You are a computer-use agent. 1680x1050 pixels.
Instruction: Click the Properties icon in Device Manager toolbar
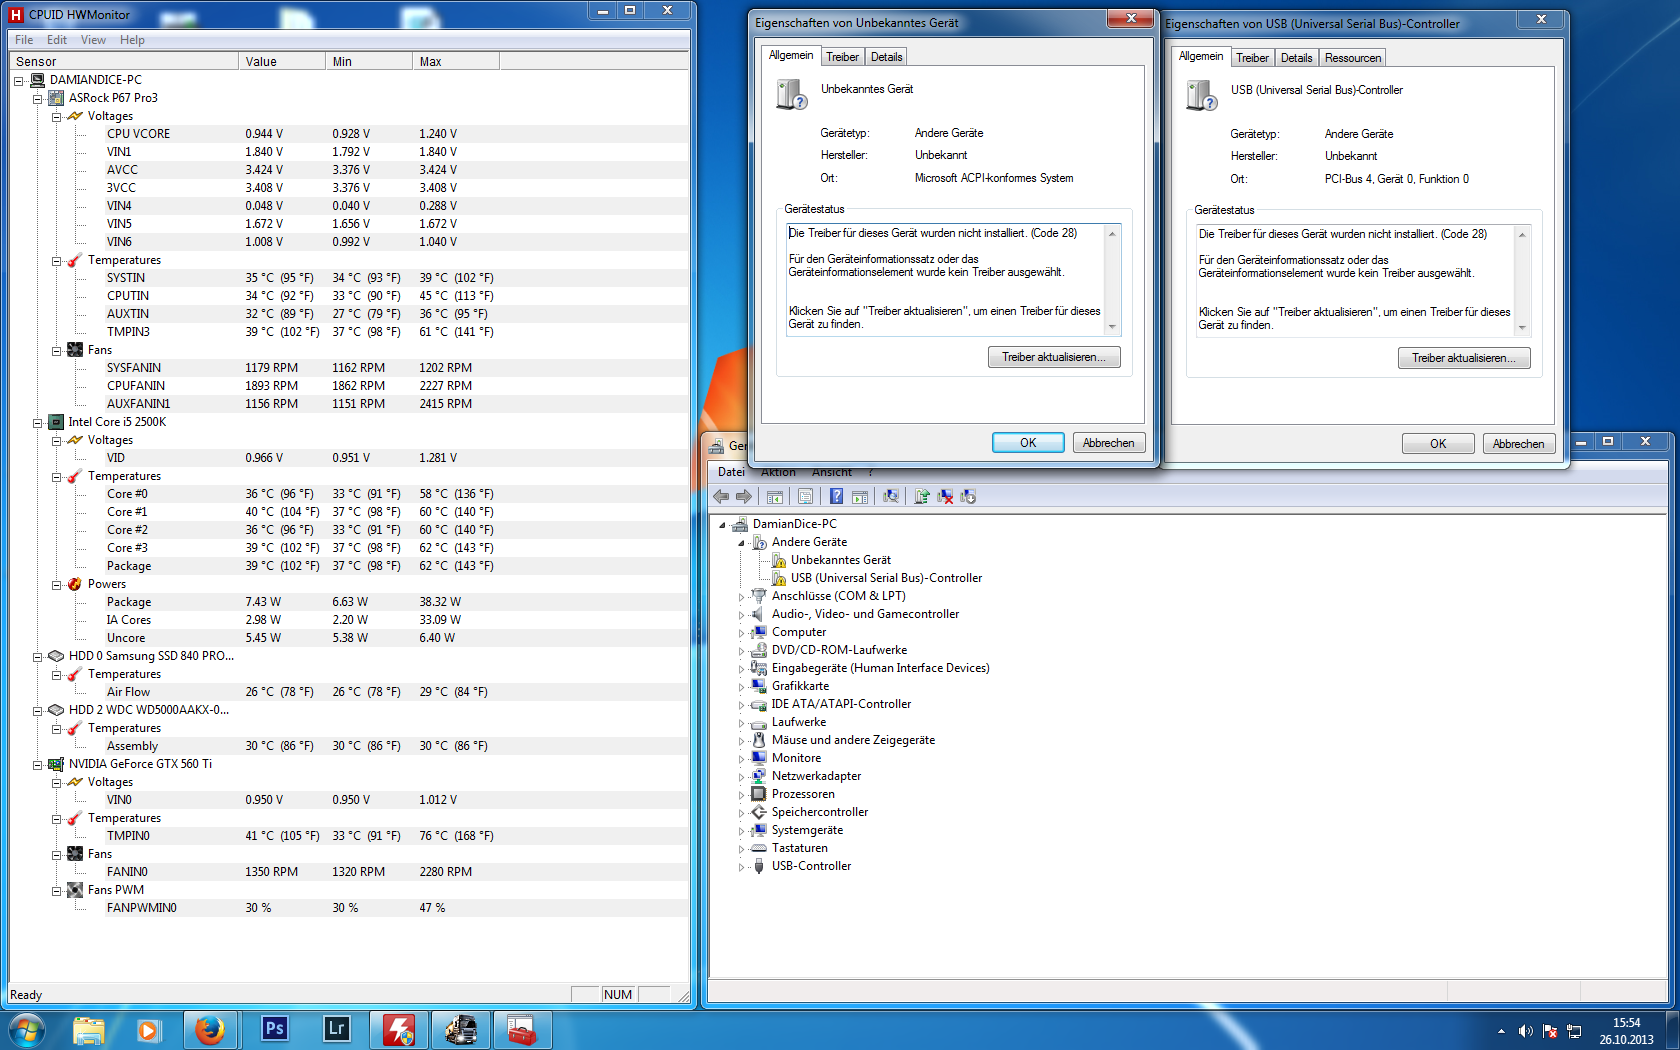point(805,497)
